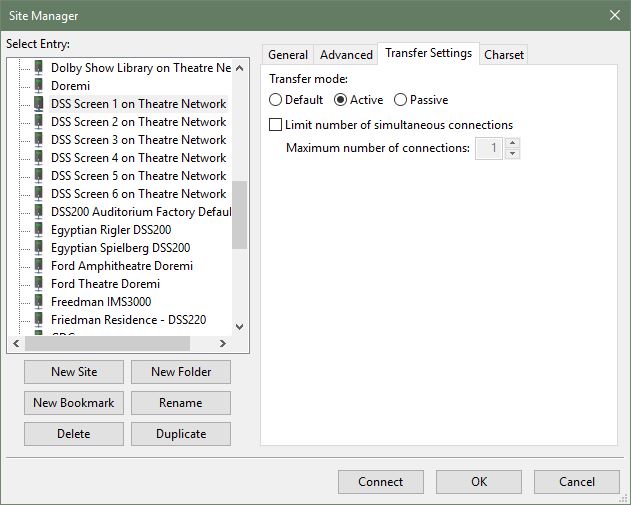Image resolution: width=631 pixels, height=505 pixels.
Task: Click the New Folder button
Action: (x=181, y=372)
